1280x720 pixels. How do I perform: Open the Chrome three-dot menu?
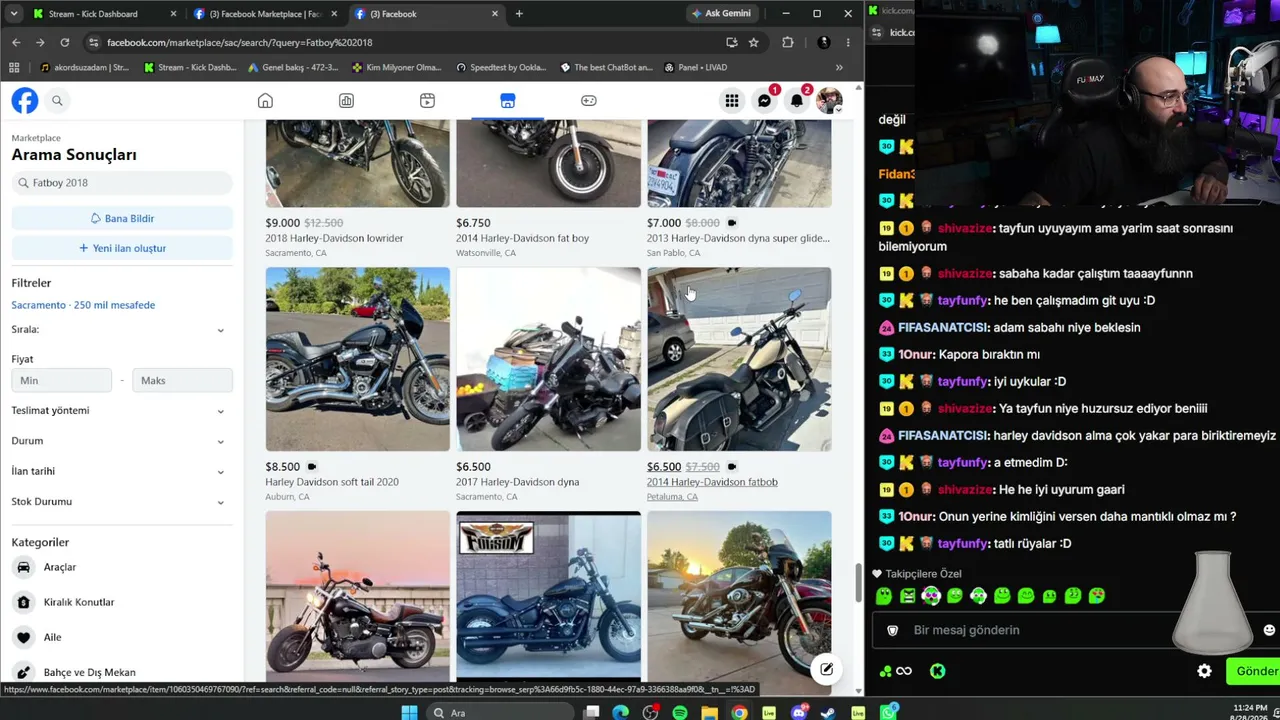848,42
